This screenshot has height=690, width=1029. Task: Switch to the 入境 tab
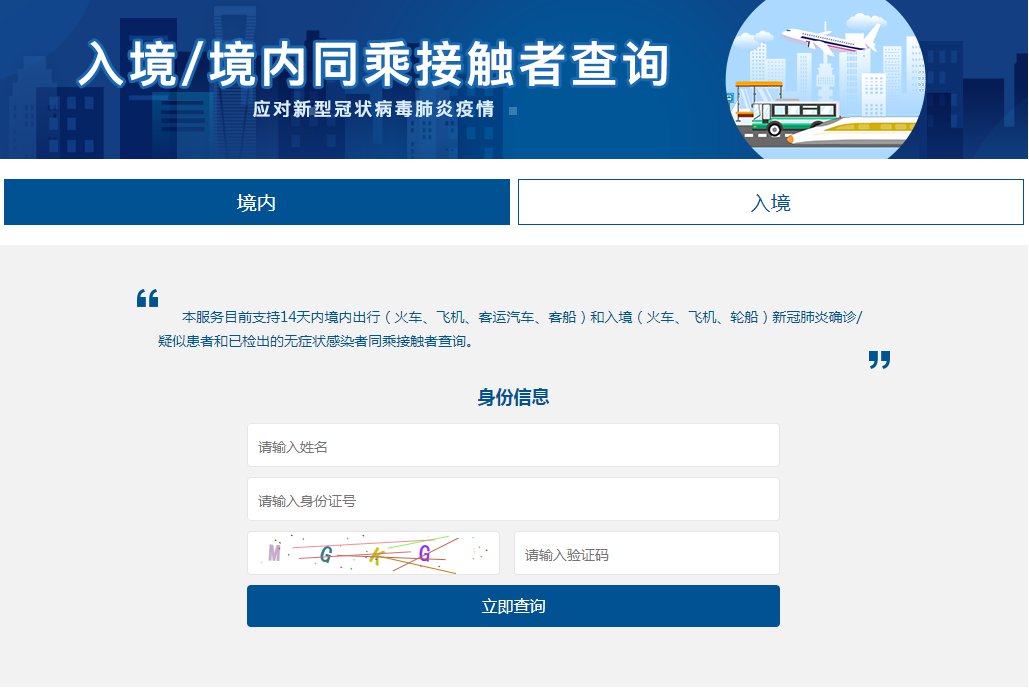pos(770,203)
